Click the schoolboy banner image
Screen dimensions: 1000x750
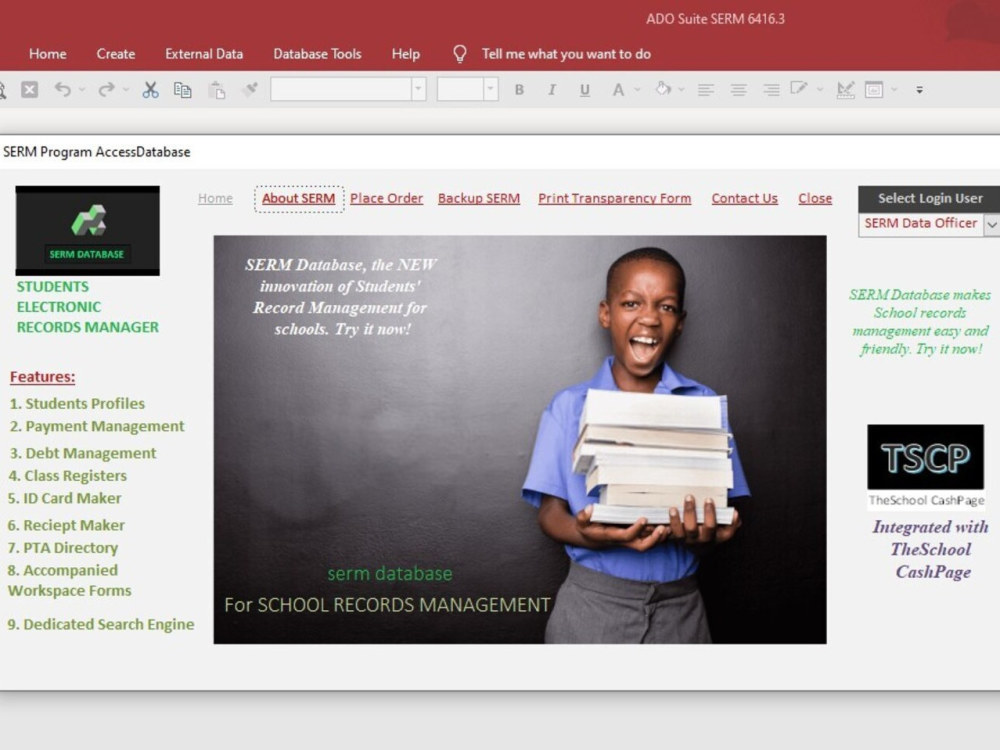(520, 439)
